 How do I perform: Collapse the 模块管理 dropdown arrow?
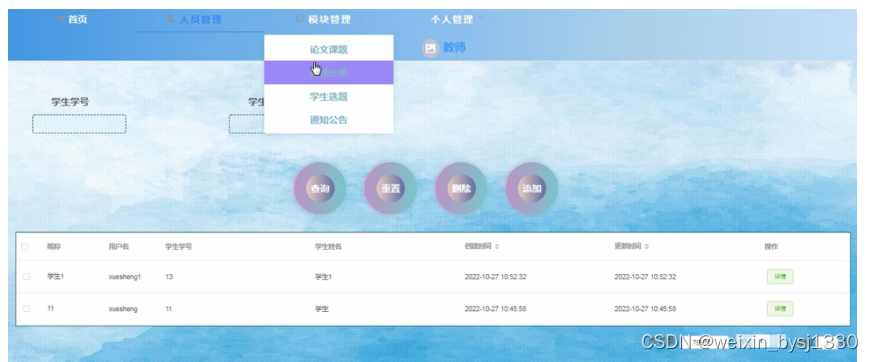pos(360,20)
